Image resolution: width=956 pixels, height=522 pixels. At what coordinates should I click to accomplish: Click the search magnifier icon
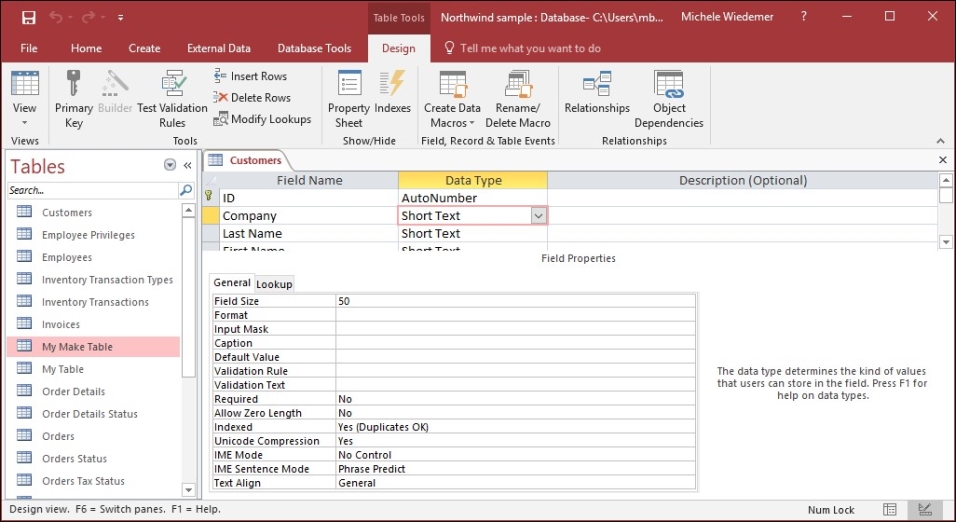click(186, 190)
